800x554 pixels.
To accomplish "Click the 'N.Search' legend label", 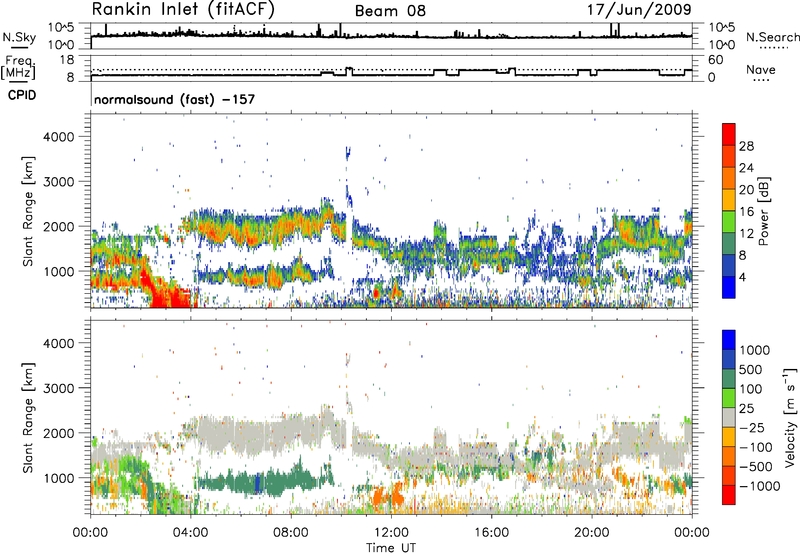I will [772, 37].
